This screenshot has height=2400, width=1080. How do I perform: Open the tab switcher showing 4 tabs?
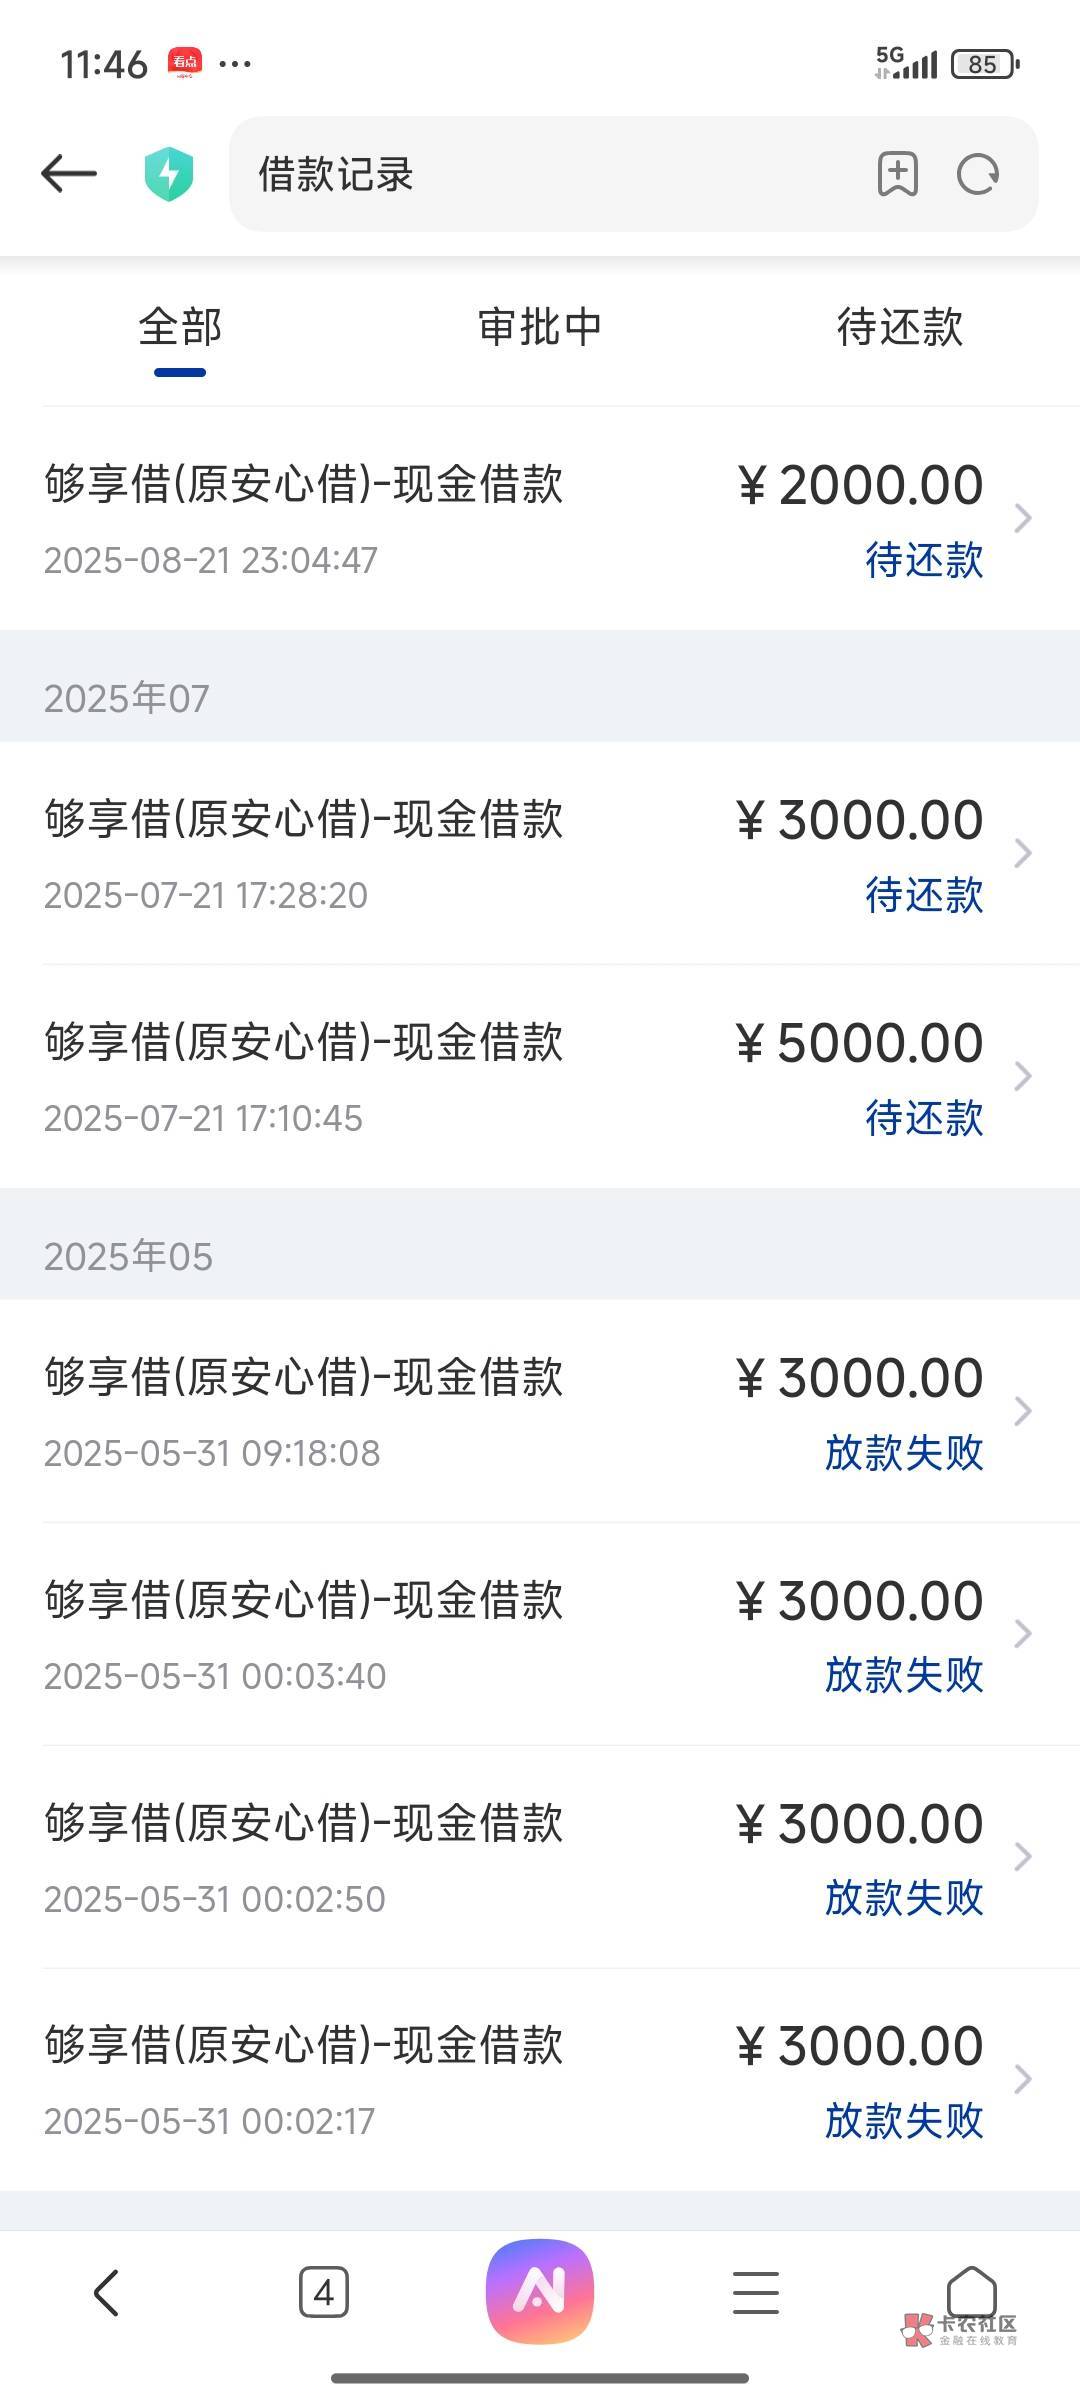[323, 2292]
